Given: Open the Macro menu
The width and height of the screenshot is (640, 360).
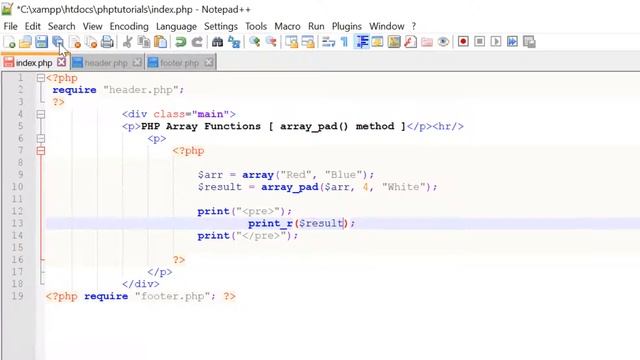Looking at the screenshot, I should point(287,26).
